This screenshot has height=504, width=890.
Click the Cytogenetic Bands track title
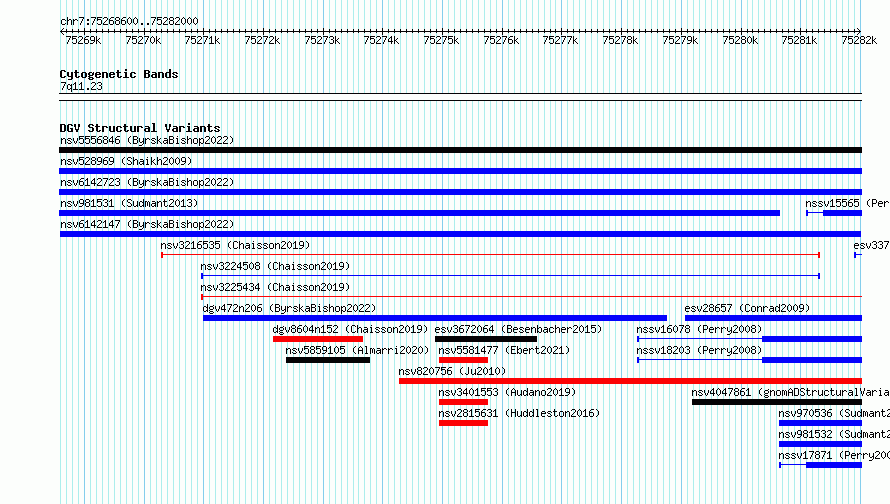coord(119,74)
